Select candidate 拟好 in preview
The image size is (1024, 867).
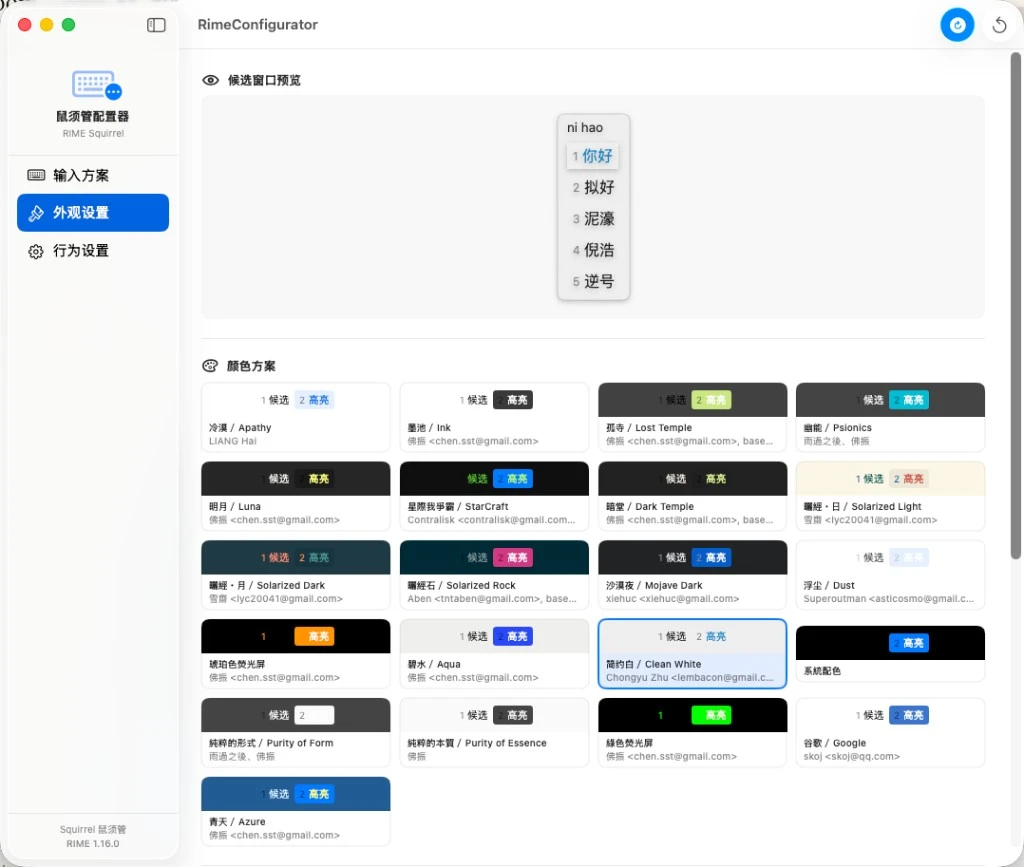coord(592,187)
